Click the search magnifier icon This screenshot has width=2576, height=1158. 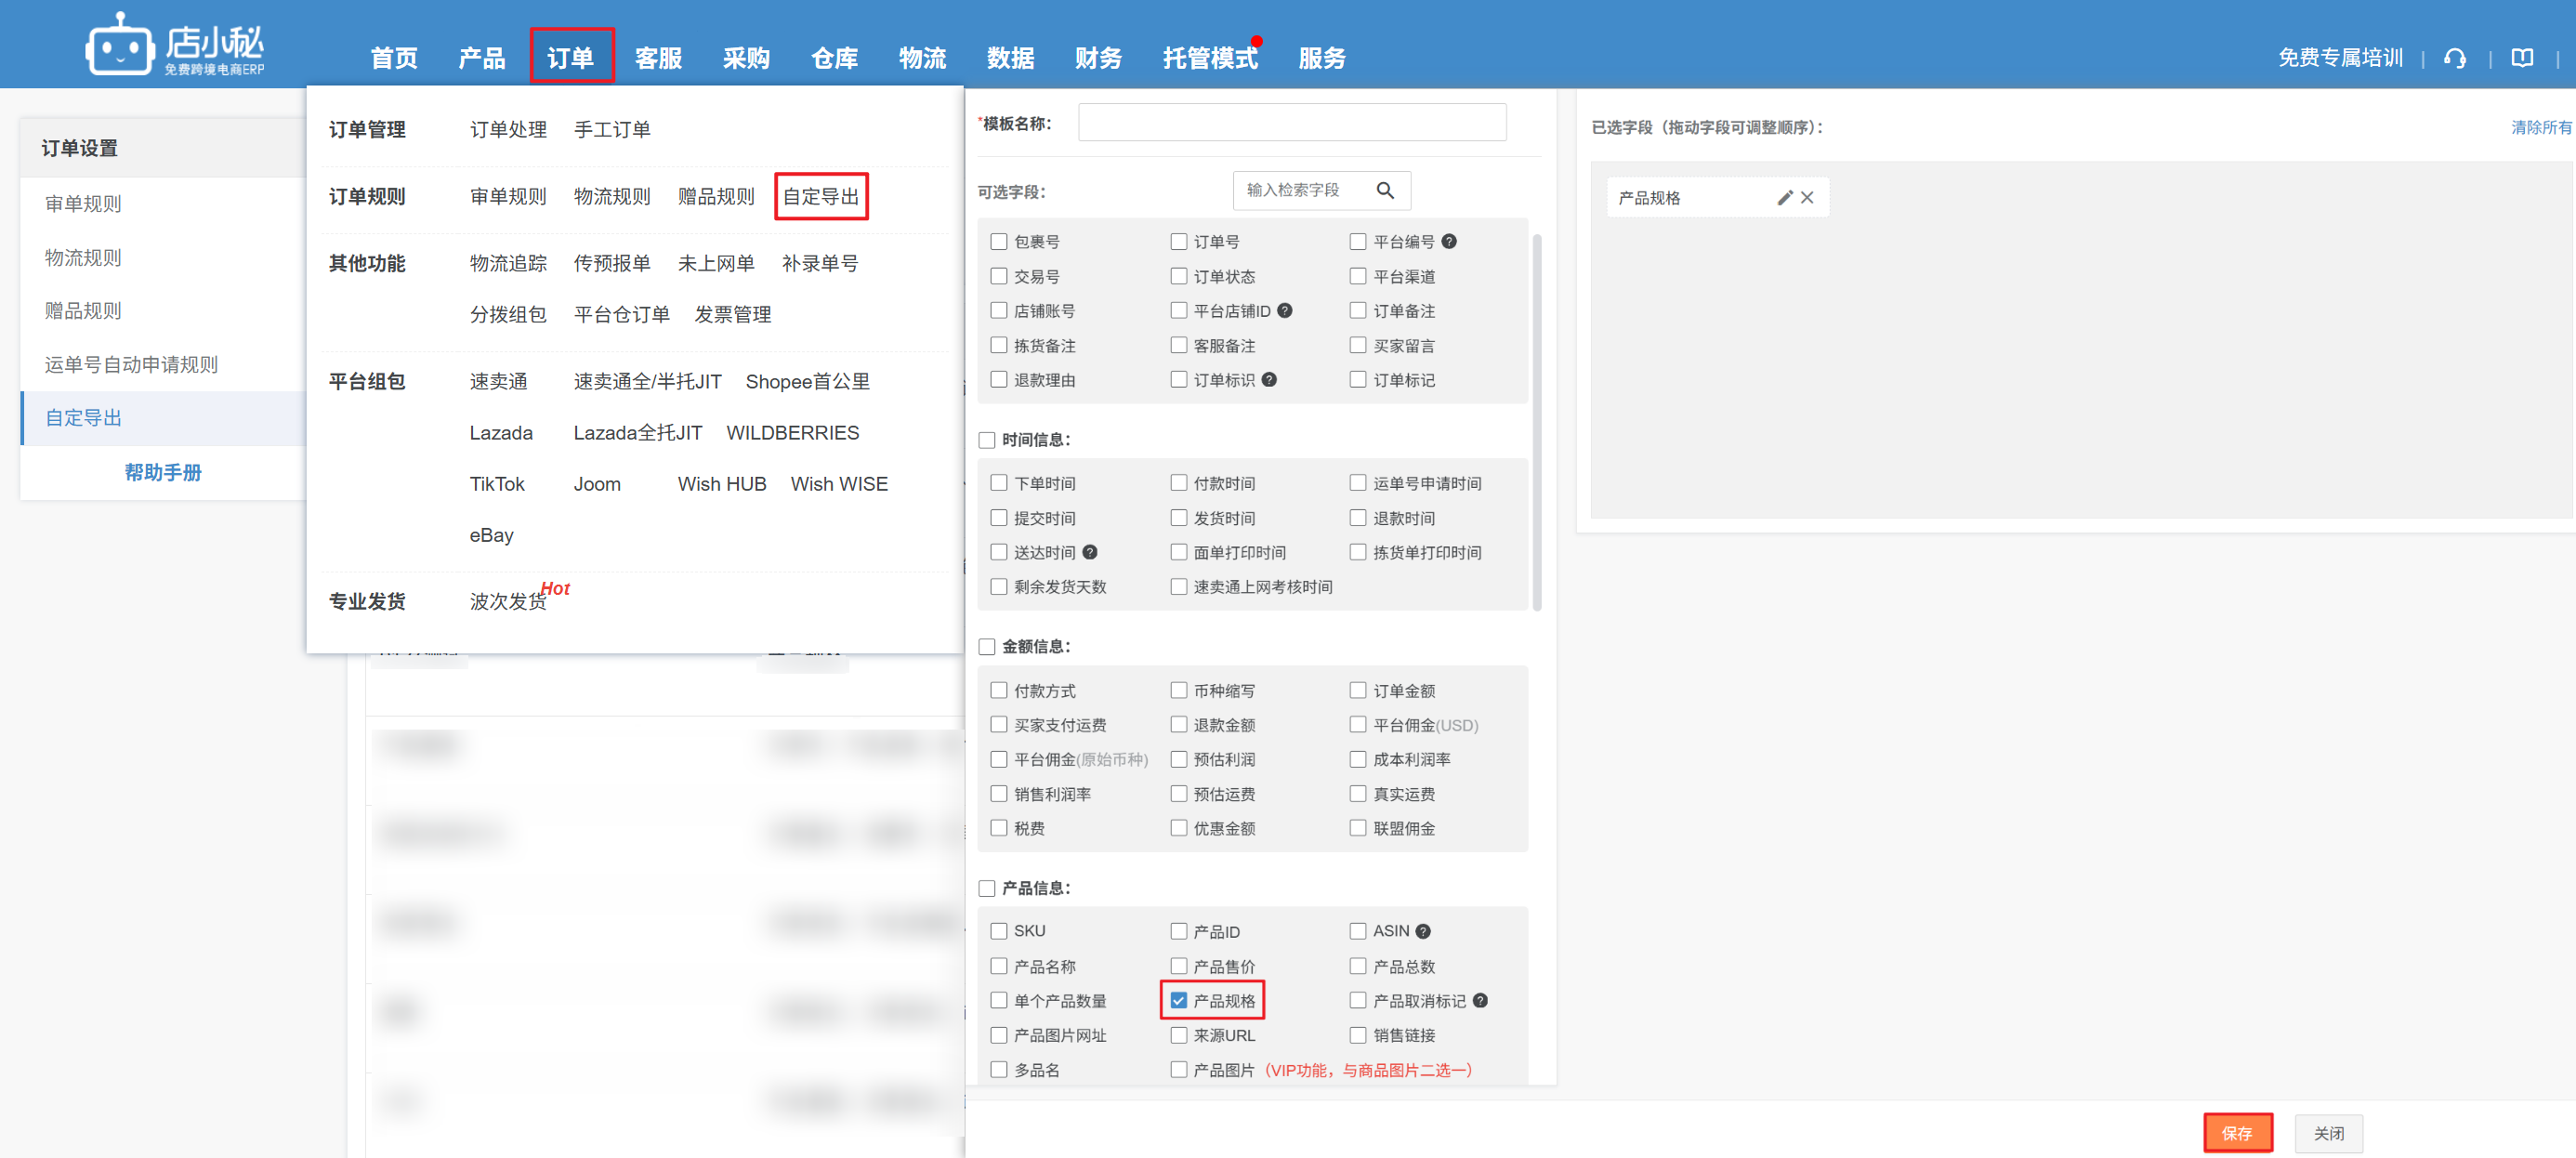coord(1384,190)
